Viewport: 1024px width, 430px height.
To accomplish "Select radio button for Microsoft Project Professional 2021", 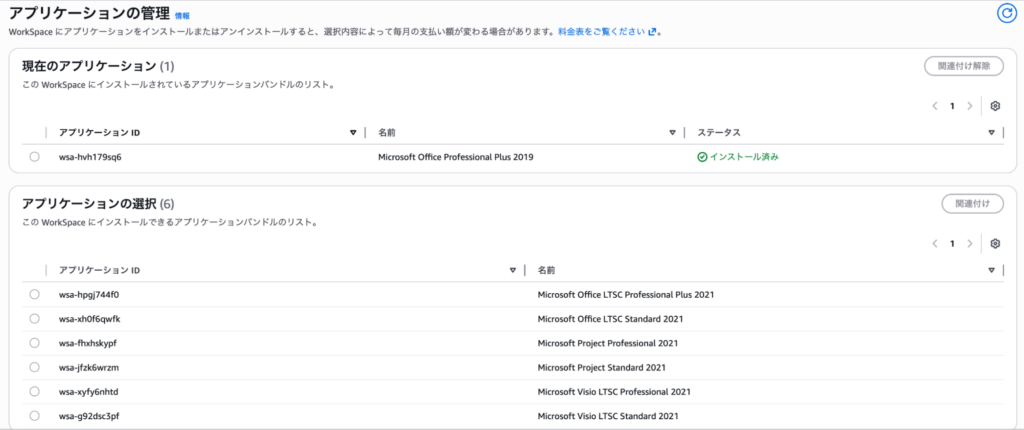I will point(35,343).
